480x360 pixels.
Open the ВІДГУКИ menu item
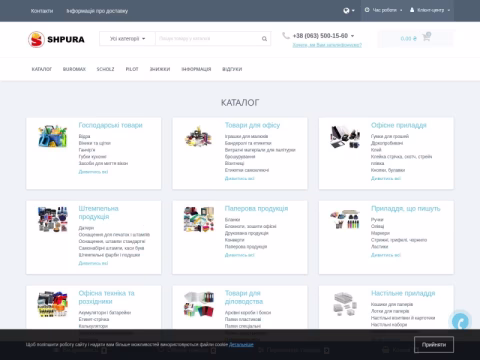(x=232, y=69)
